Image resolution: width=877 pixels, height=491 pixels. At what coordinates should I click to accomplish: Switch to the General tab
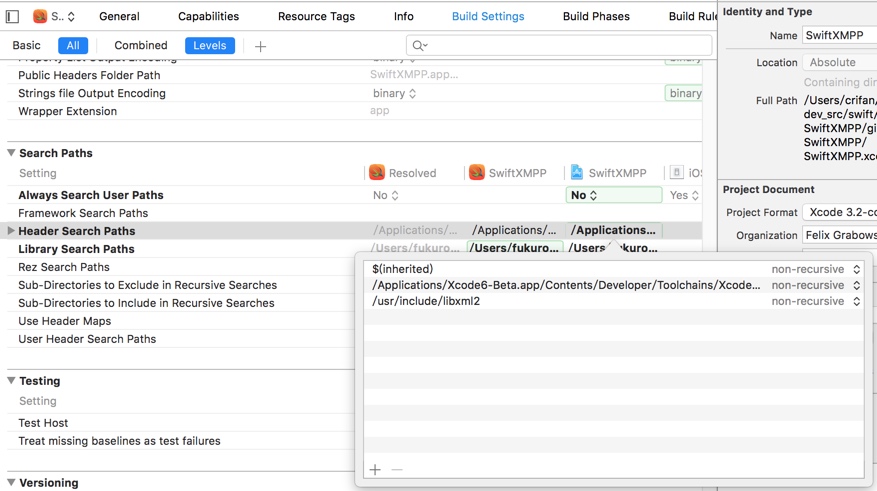pos(119,16)
